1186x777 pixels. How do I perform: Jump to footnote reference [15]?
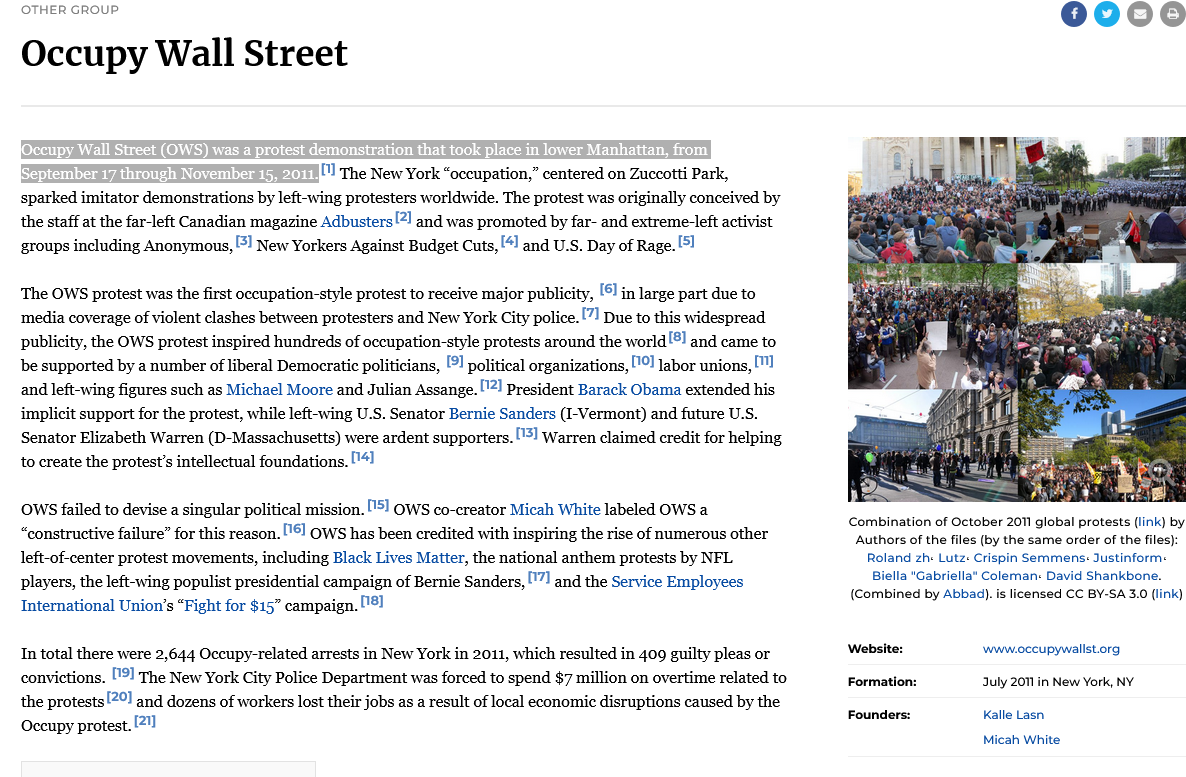coord(378,505)
